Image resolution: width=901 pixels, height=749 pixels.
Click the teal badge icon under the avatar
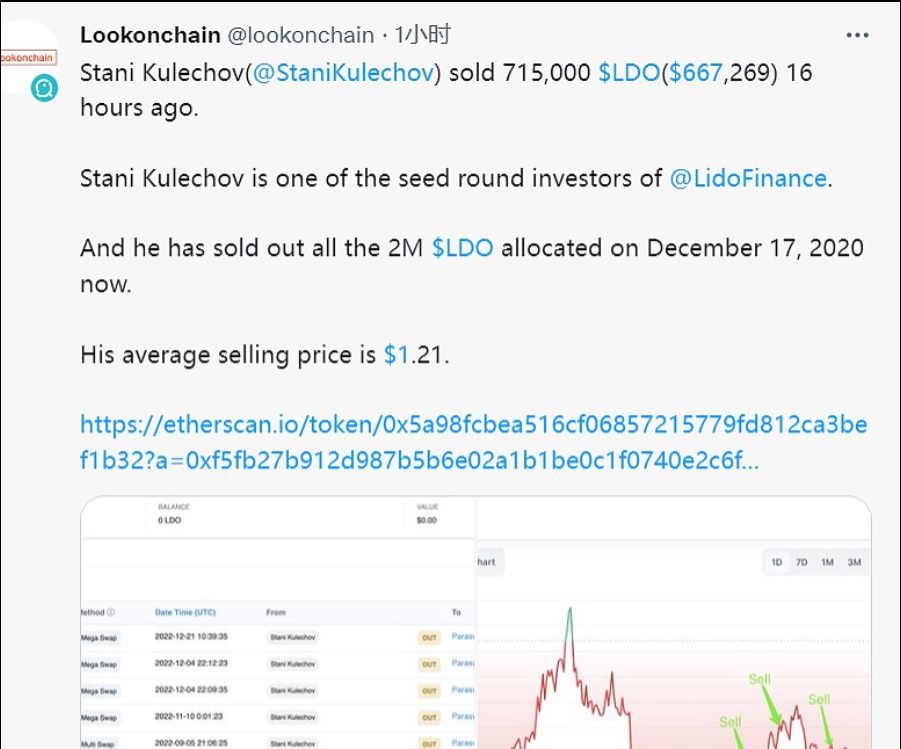click(44, 88)
